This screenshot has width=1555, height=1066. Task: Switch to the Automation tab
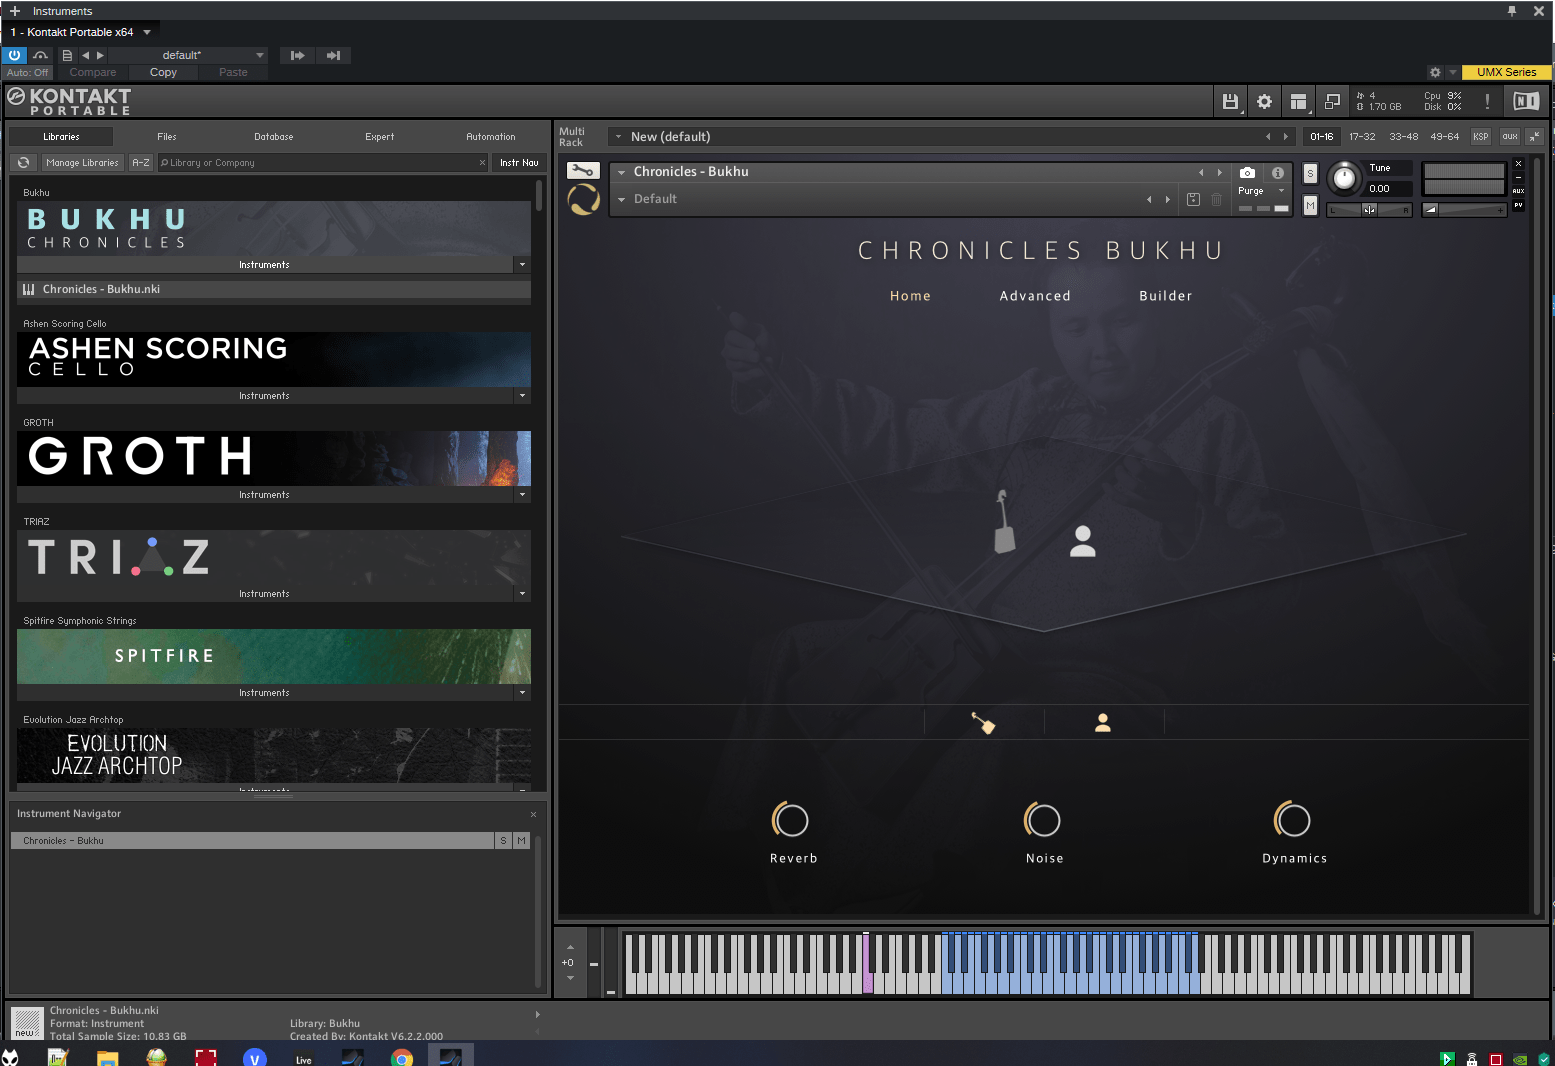pyautogui.click(x=491, y=136)
